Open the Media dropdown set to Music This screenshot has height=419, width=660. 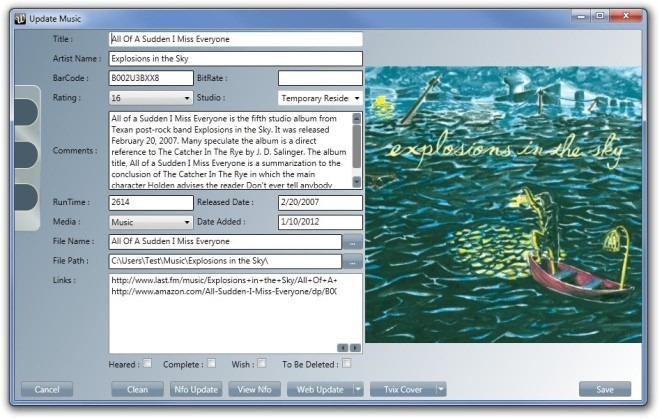click(151, 222)
